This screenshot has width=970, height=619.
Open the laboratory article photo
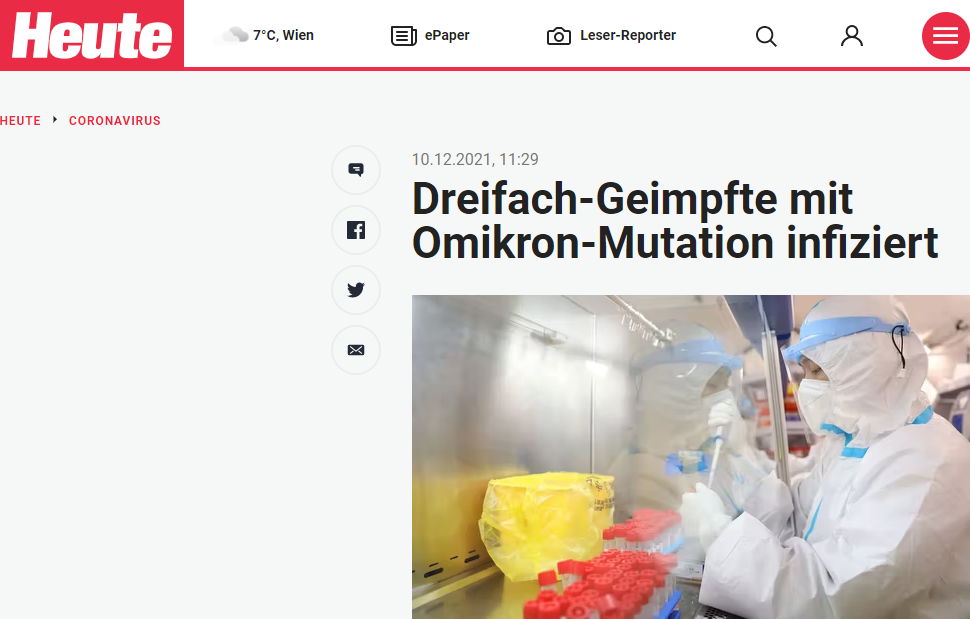690,457
